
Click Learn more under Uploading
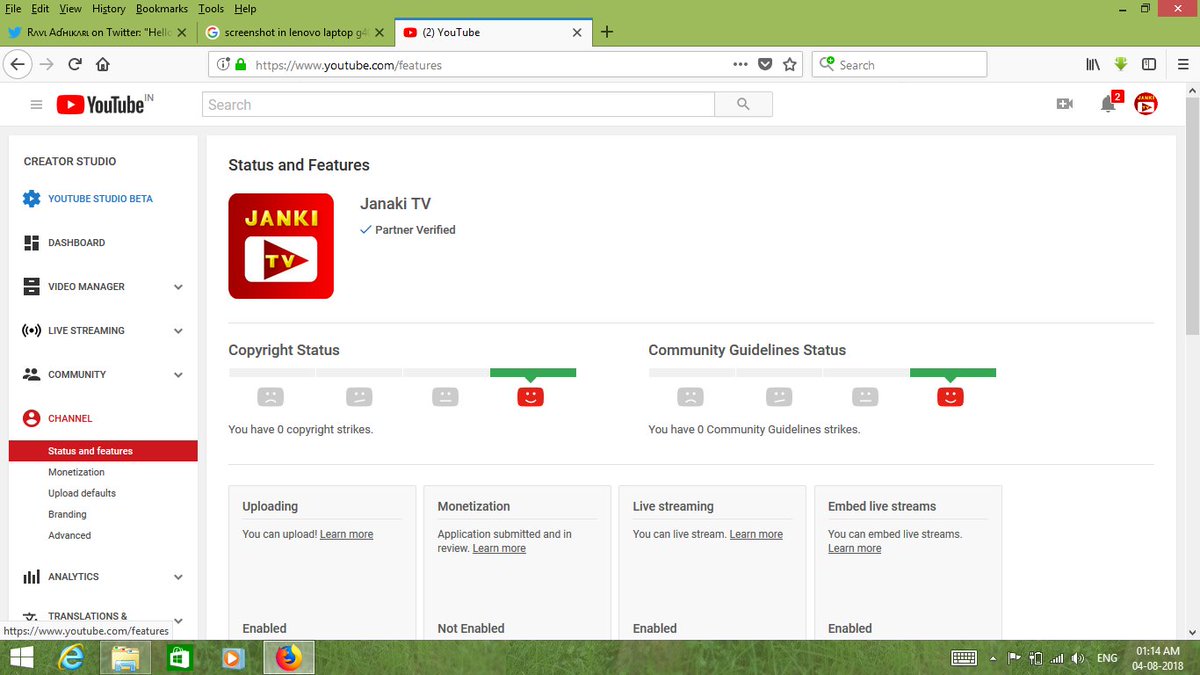(346, 534)
